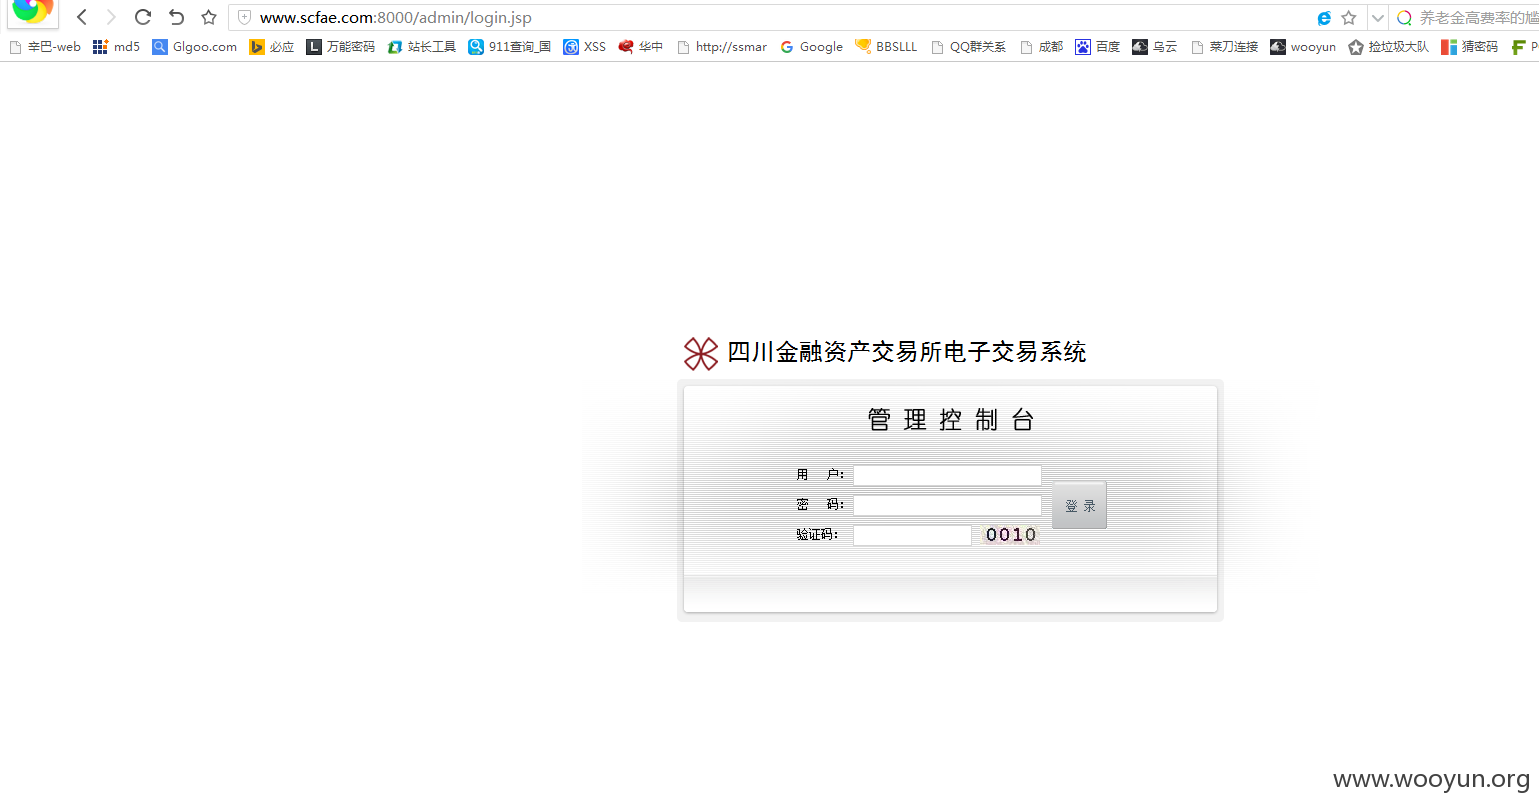1539x808 pixels.
Task: Click the colorful search engine selector icon
Action: (1404, 18)
